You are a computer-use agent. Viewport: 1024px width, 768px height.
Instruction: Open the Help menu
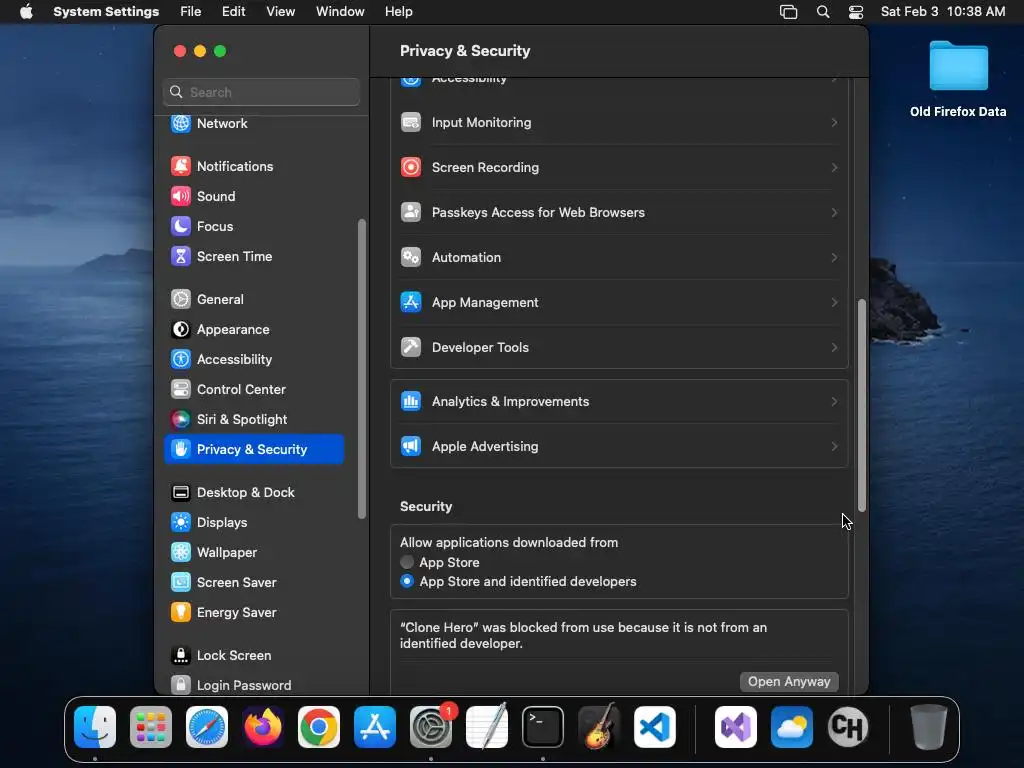point(398,12)
